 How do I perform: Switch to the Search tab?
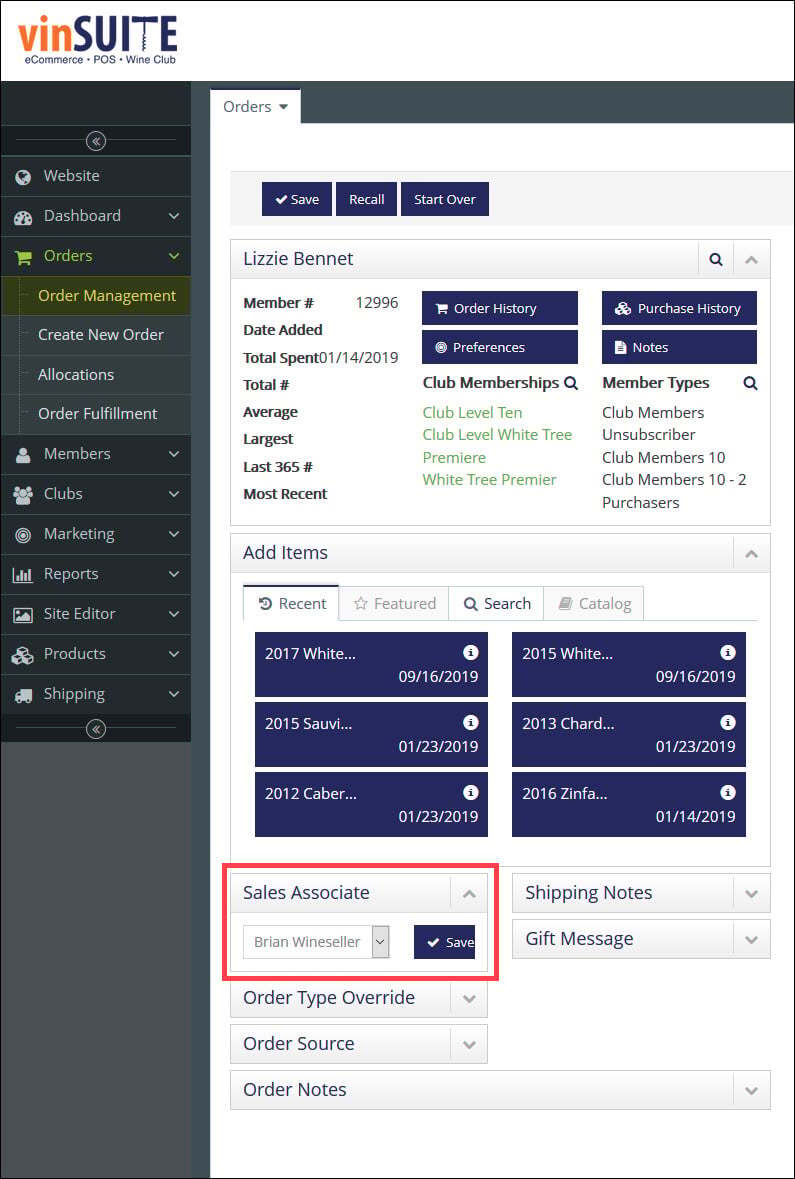[496, 603]
